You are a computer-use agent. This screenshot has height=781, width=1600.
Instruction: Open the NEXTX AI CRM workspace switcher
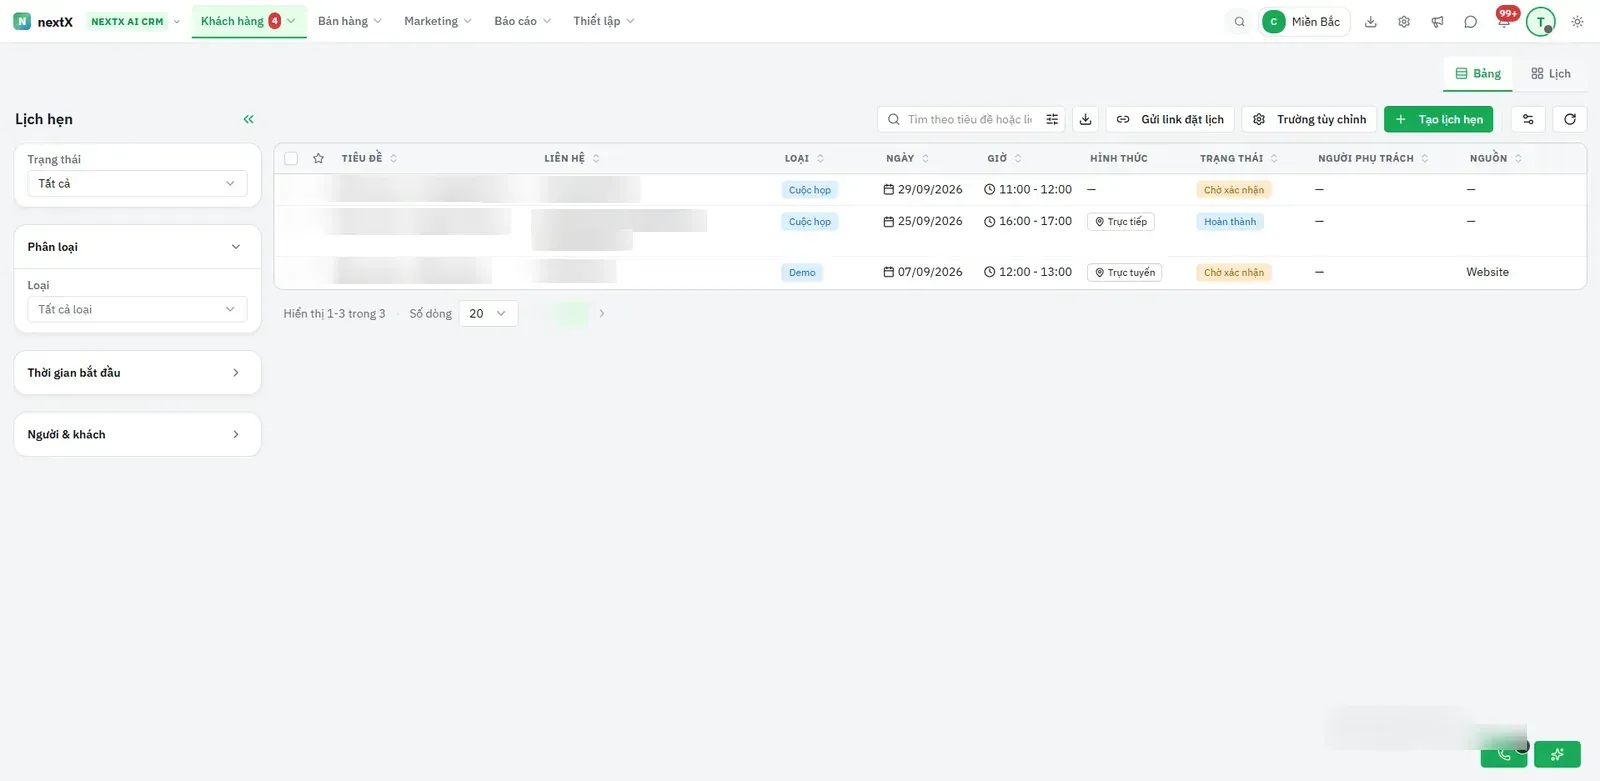click(x=134, y=21)
